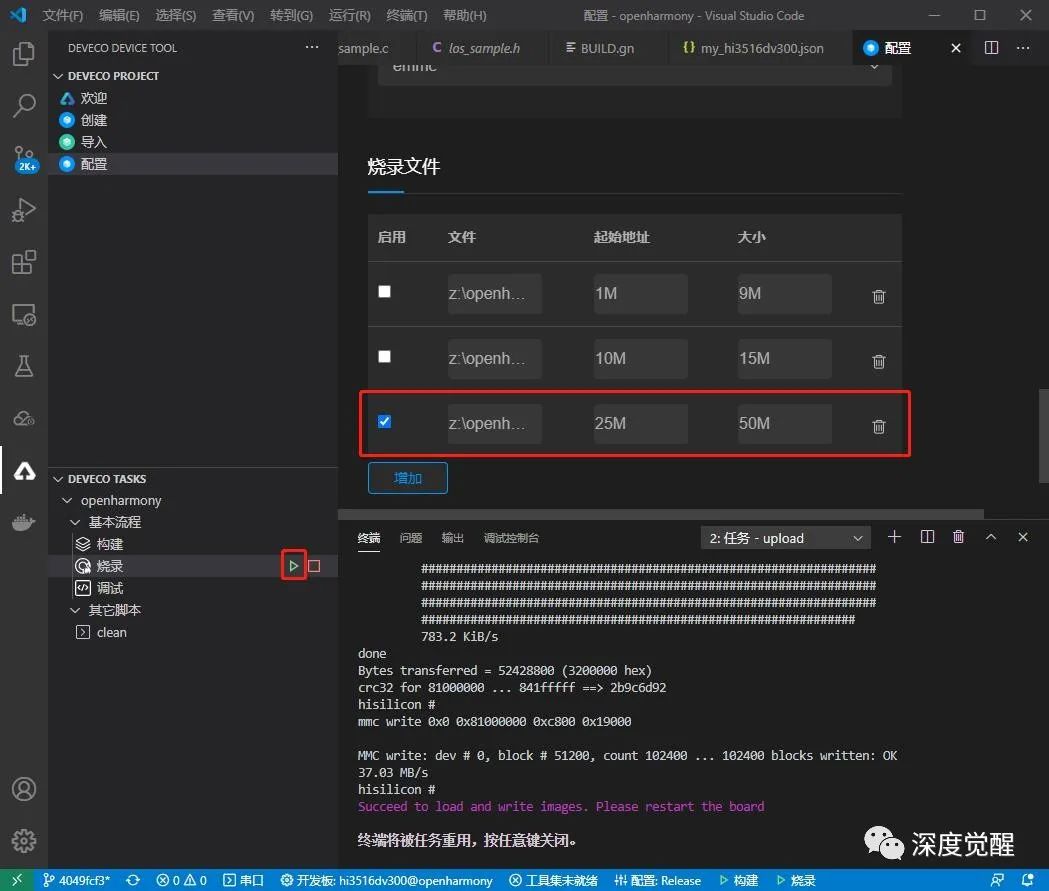Open the Accounts menu icon

pos(24,789)
